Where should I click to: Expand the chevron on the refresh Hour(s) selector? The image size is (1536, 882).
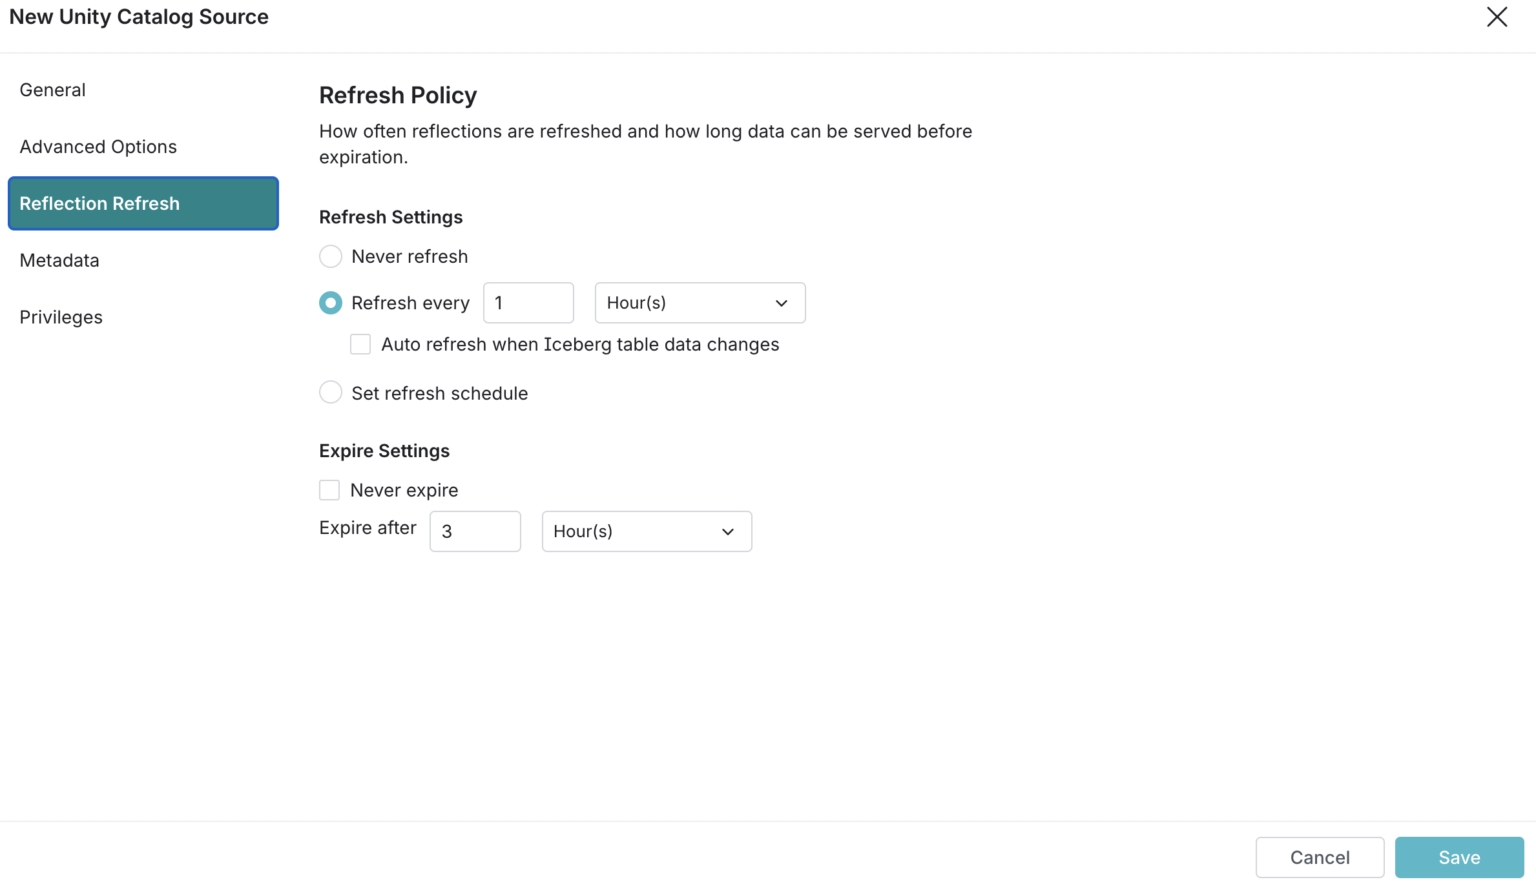click(x=781, y=302)
